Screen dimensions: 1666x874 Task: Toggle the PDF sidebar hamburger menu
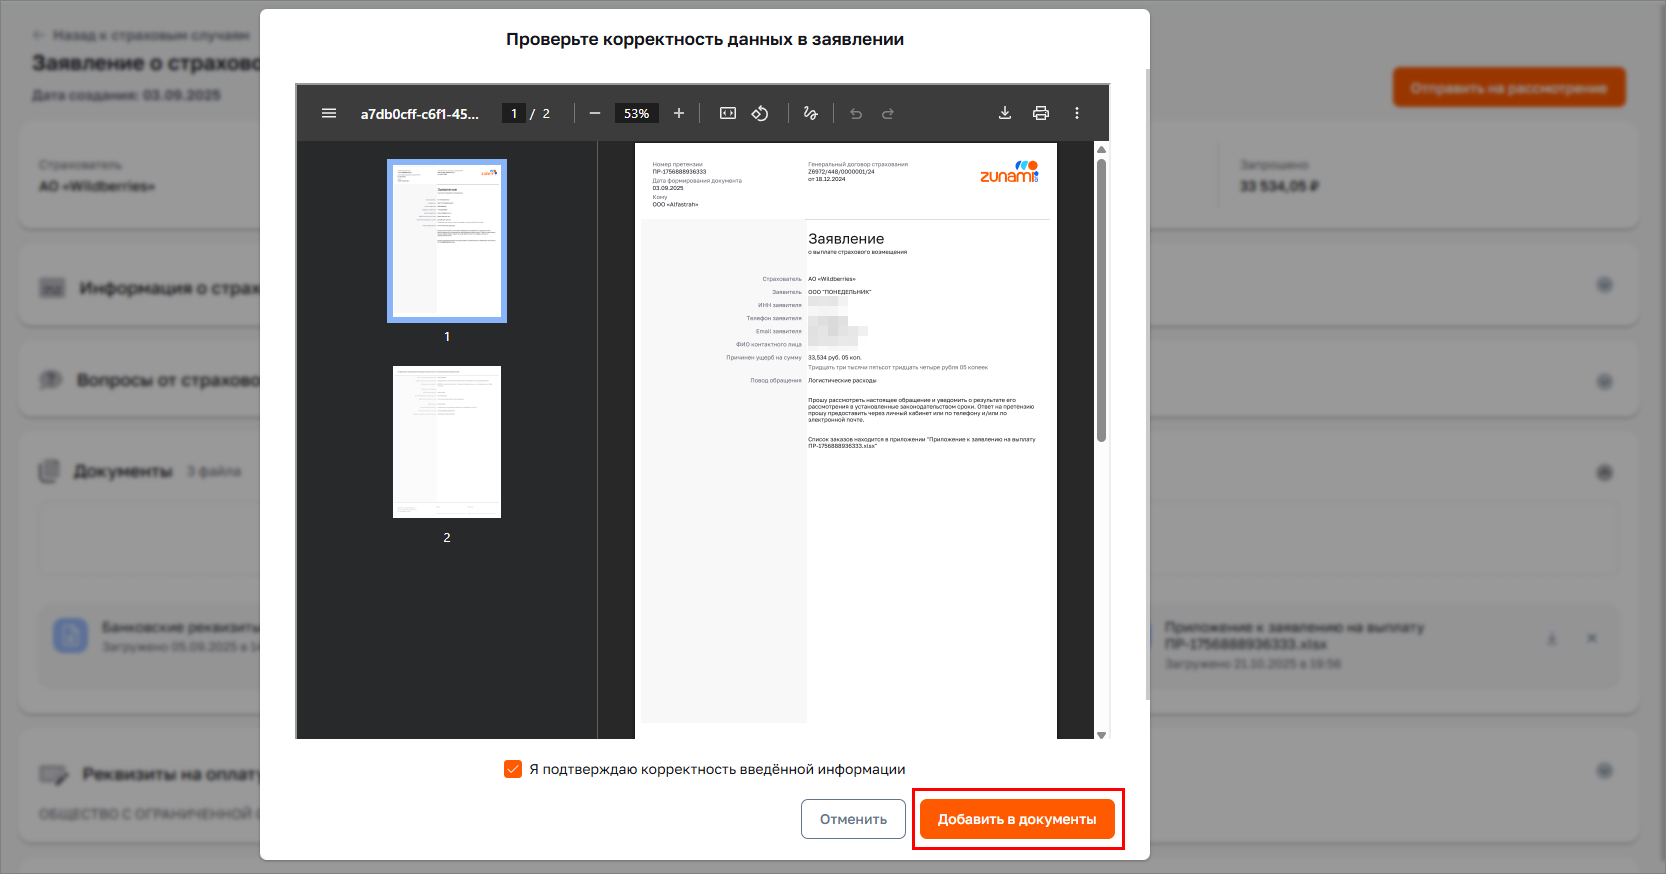[328, 113]
